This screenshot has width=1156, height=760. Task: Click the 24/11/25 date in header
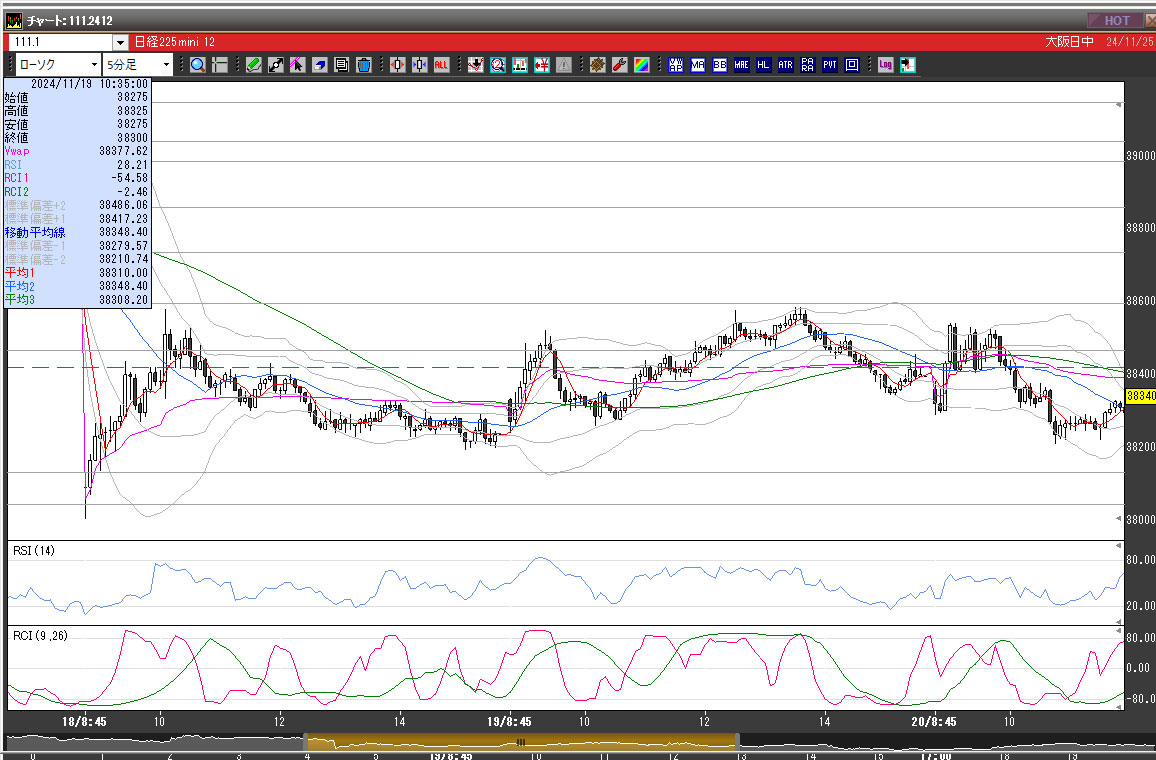(1129, 42)
